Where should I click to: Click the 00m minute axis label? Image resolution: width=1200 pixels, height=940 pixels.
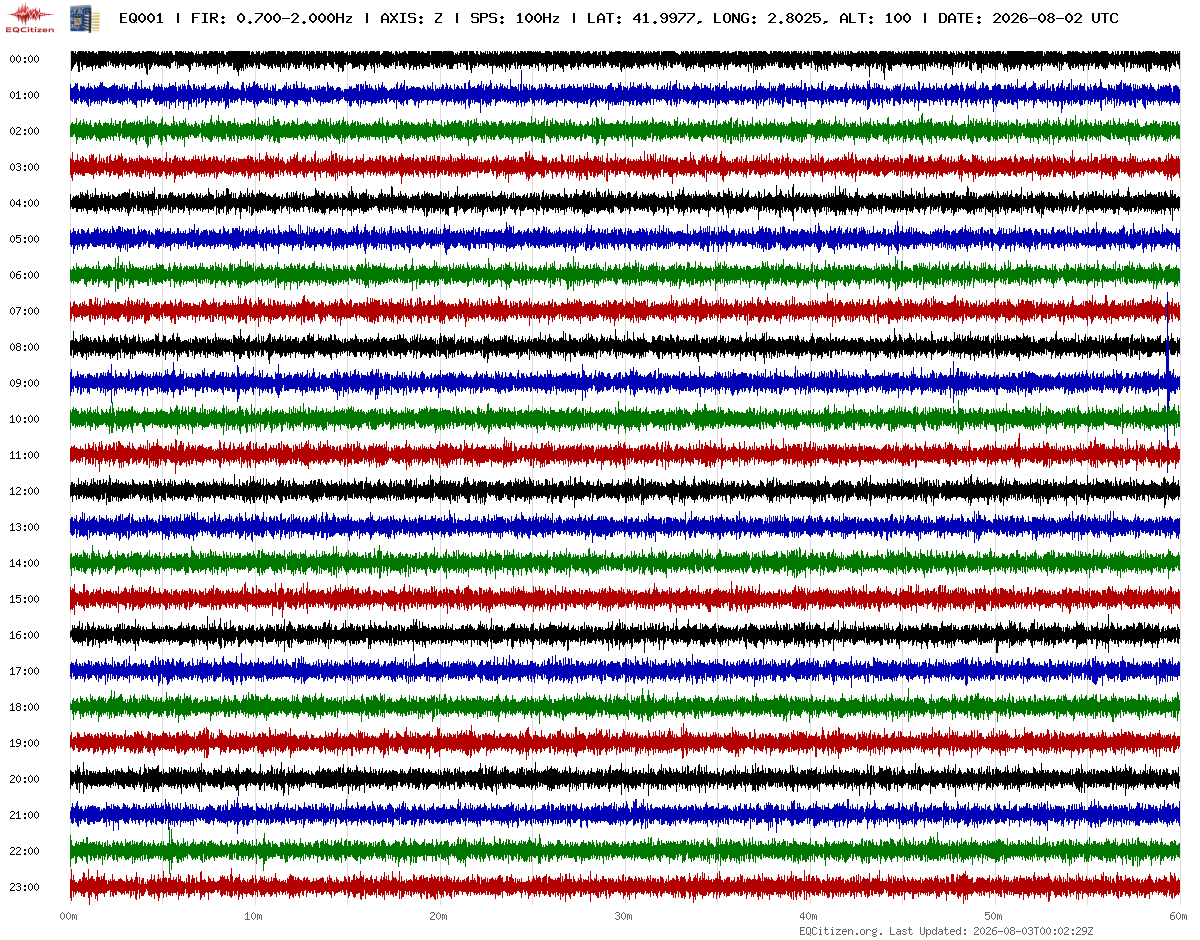68,916
